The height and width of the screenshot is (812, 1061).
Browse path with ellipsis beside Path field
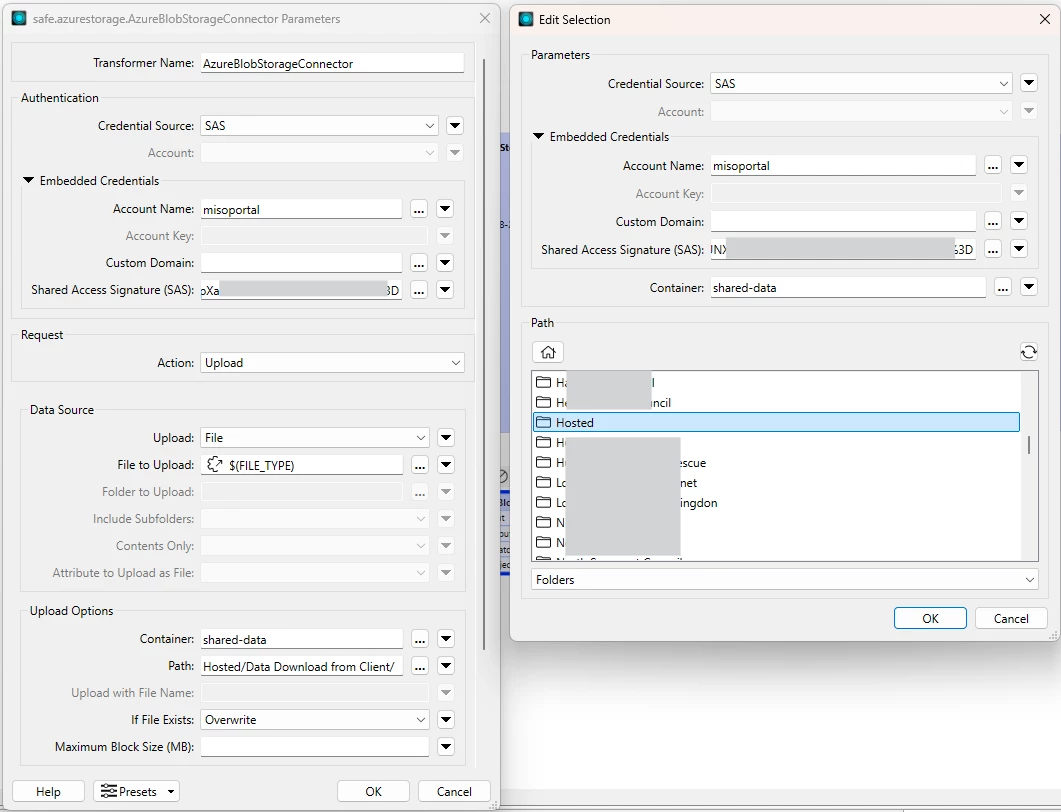click(420, 666)
